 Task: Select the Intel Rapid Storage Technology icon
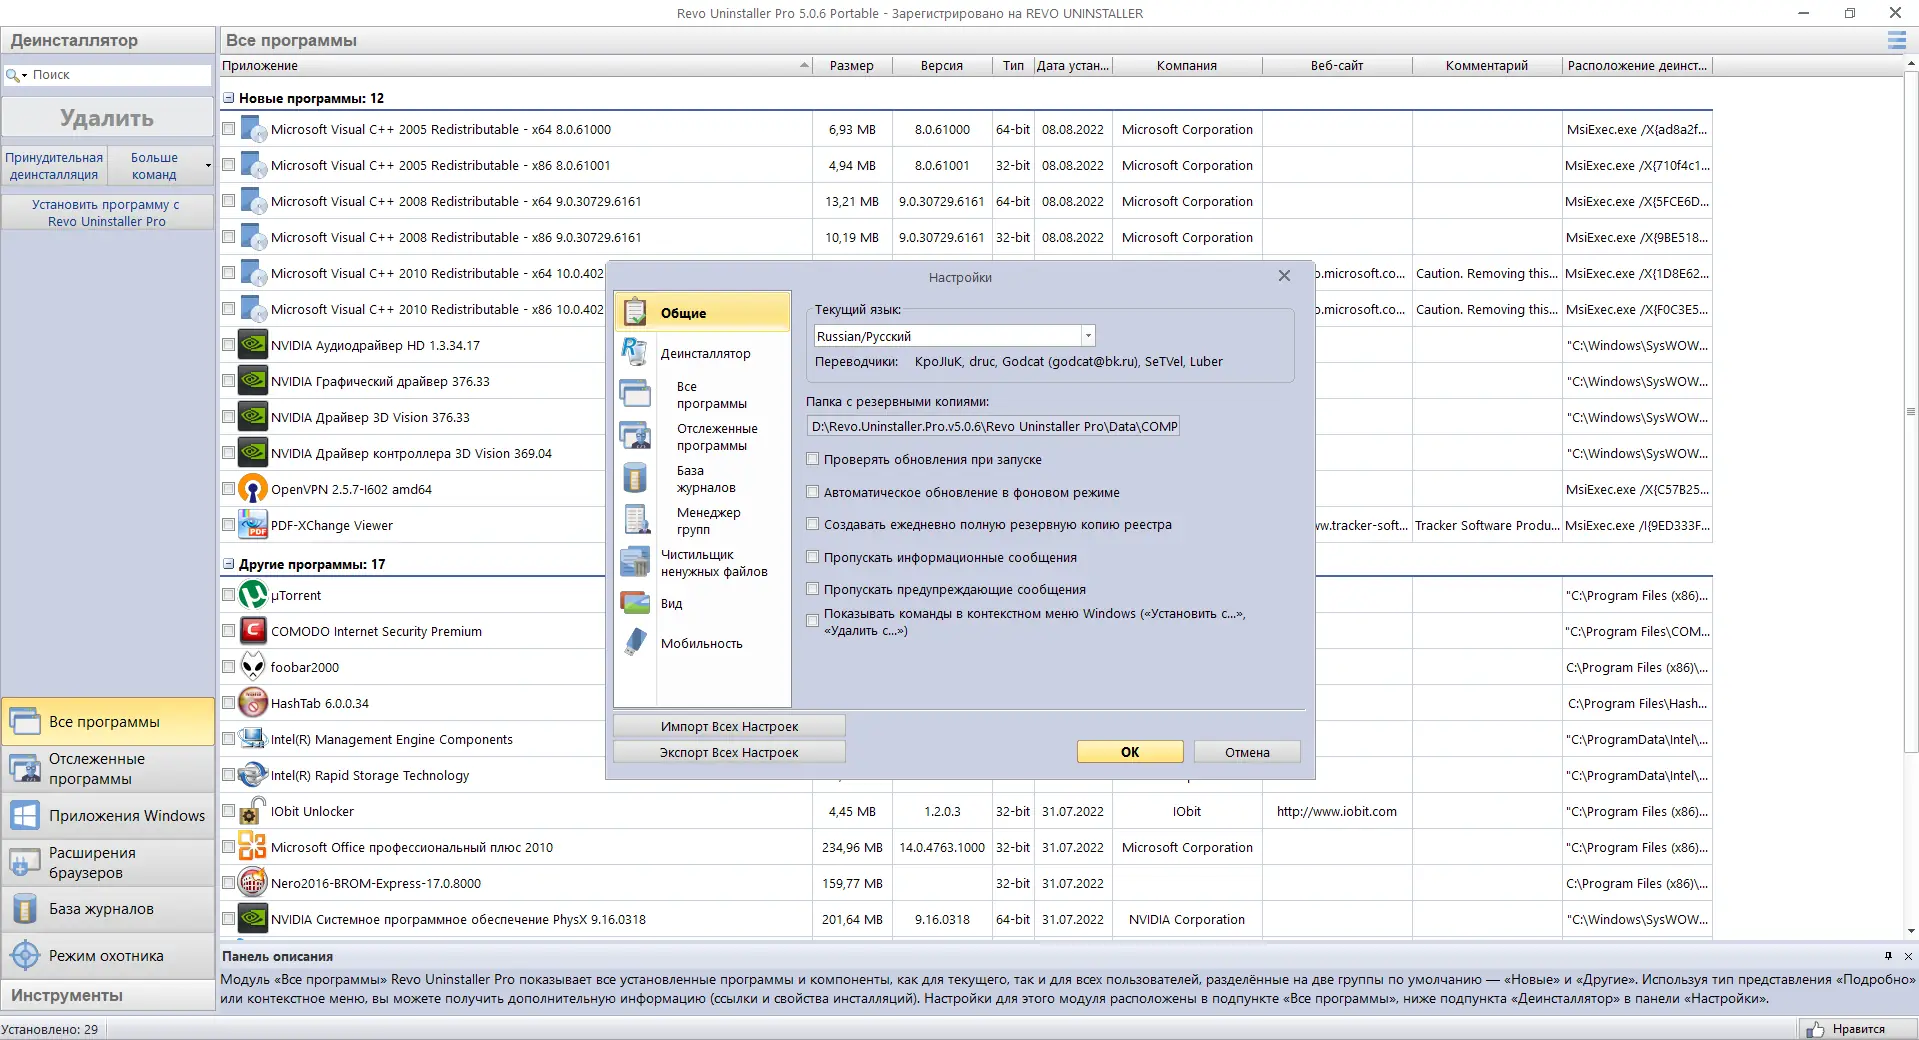click(x=253, y=775)
